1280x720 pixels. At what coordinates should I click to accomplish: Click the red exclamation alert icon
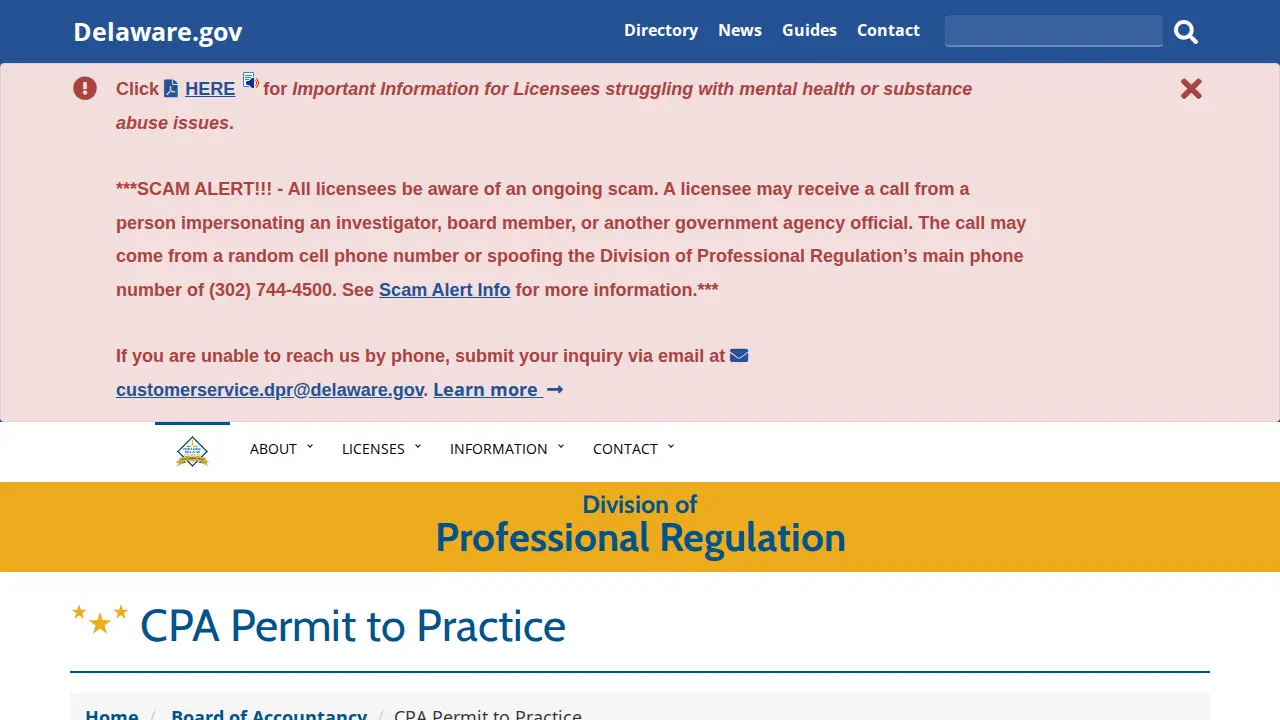85,88
